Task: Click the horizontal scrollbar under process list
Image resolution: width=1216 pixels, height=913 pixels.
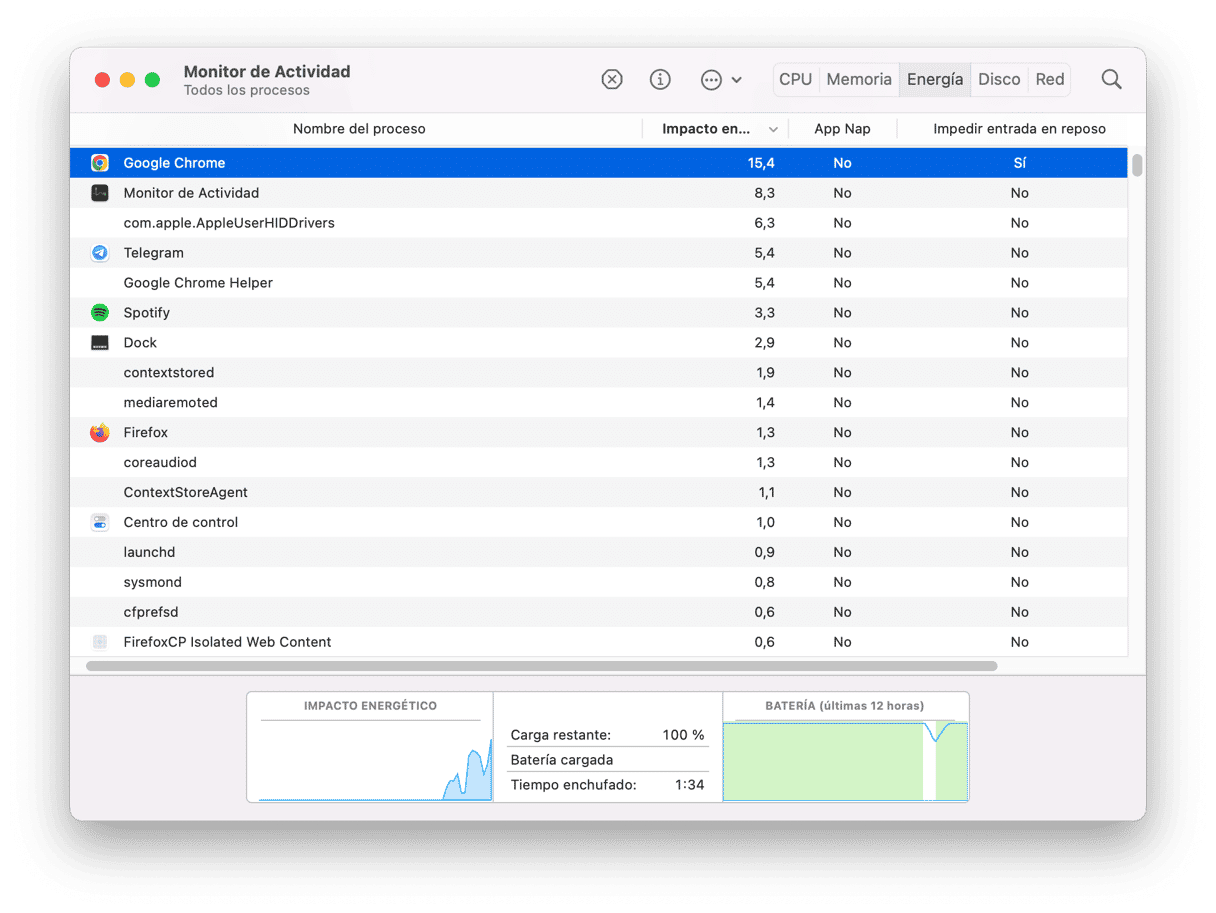Action: [541, 666]
